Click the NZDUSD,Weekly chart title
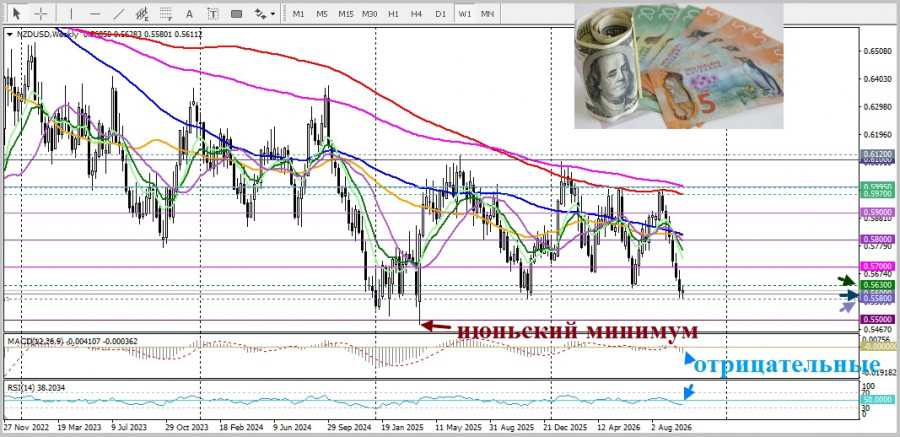Viewport: 900px width, 437px height. [48, 34]
